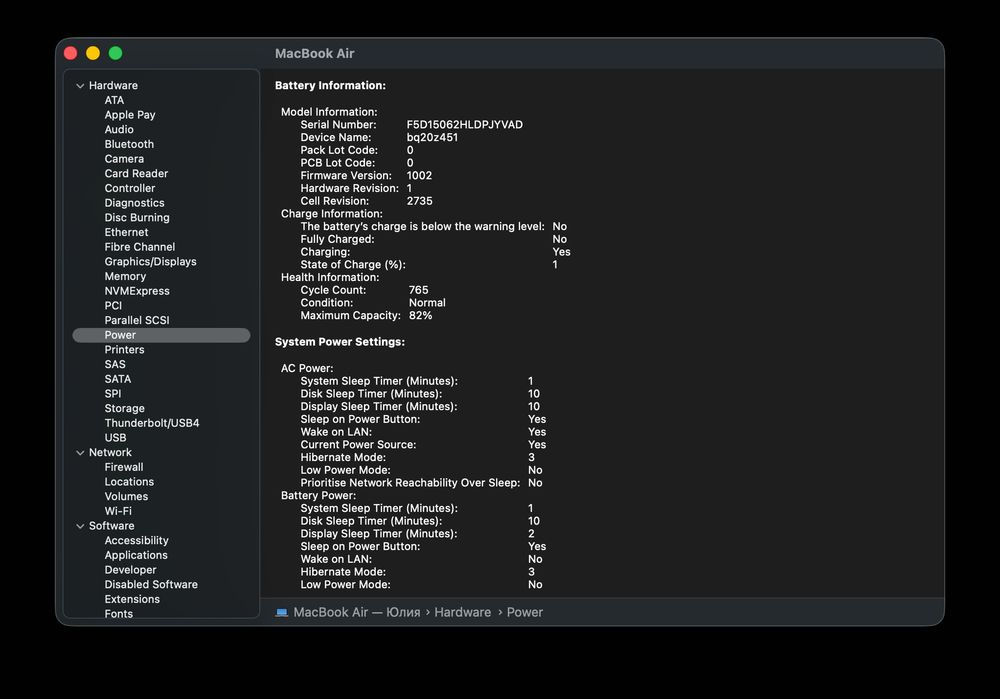Select Printers in the sidebar
This screenshot has width=1000, height=699.
click(124, 350)
